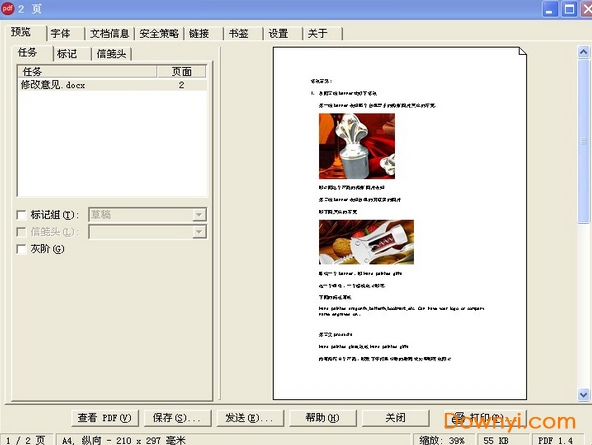The height and width of the screenshot is (445, 592).
Task: Select the 信笺头 sub-tab
Action: (x=111, y=54)
